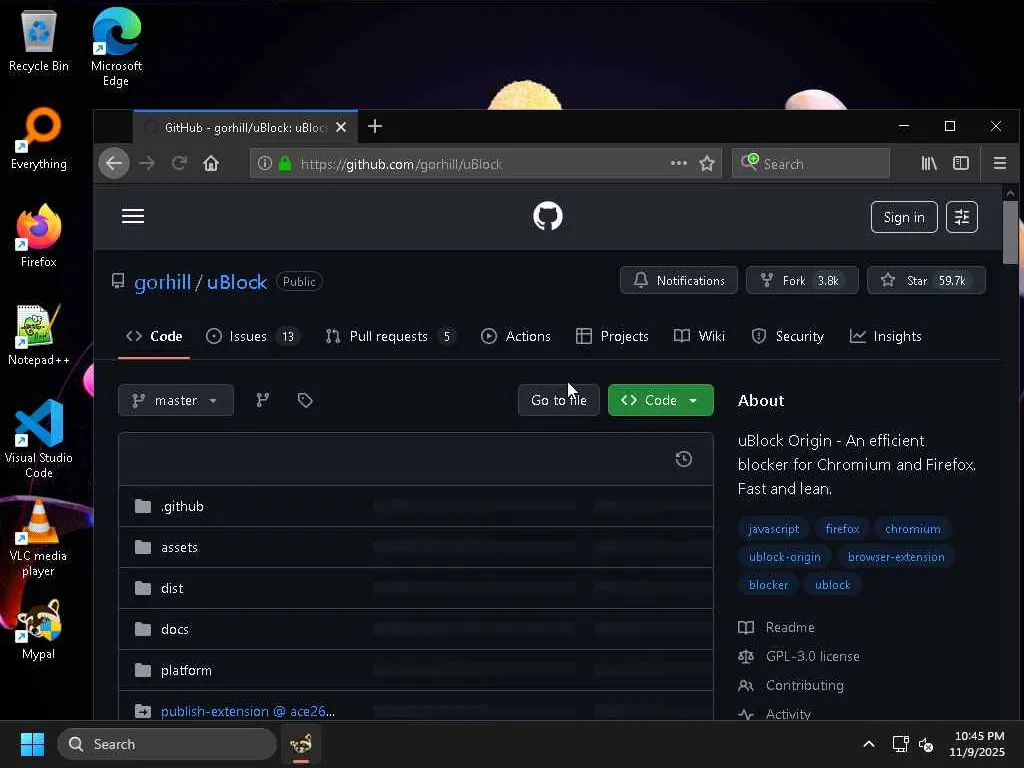Open the .github folder

pyautogui.click(x=182, y=507)
